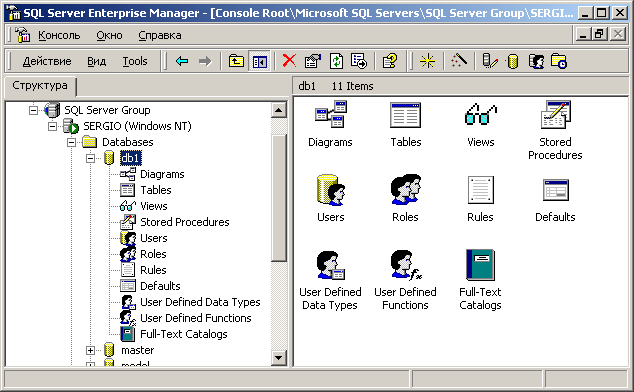Select Tables in the tree
634x392 pixels.
coord(156,190)
